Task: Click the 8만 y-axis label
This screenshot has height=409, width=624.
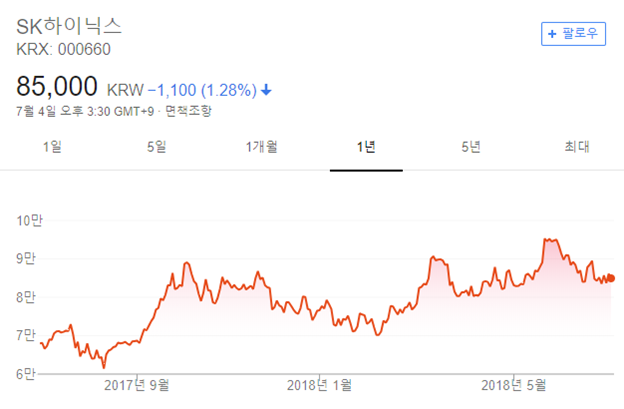Action: pyautogui.click(x=26, y=297)
